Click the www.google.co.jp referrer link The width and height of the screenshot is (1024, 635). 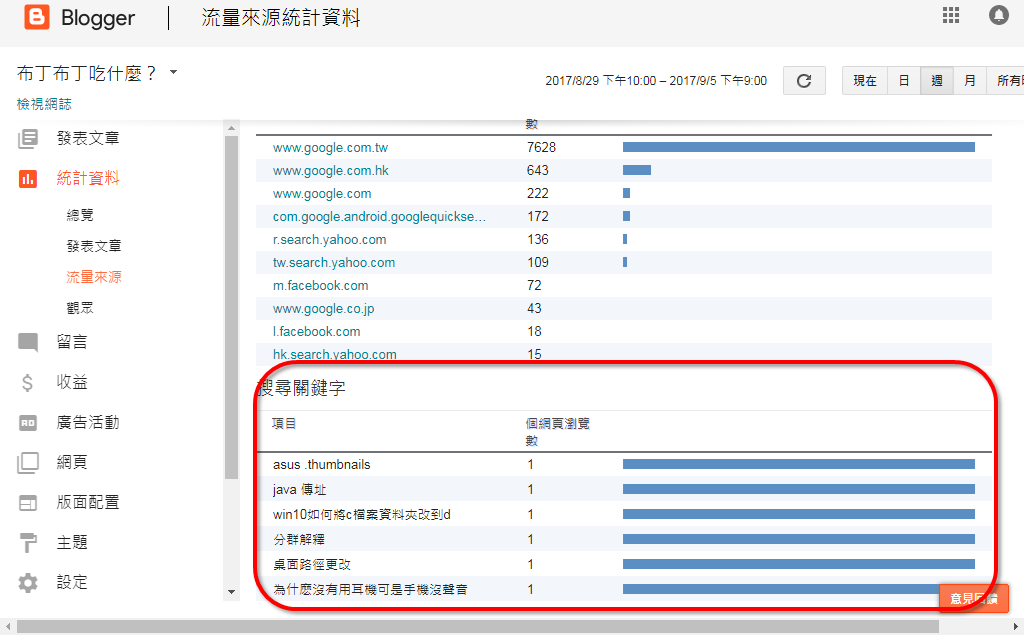pos(323,308)
